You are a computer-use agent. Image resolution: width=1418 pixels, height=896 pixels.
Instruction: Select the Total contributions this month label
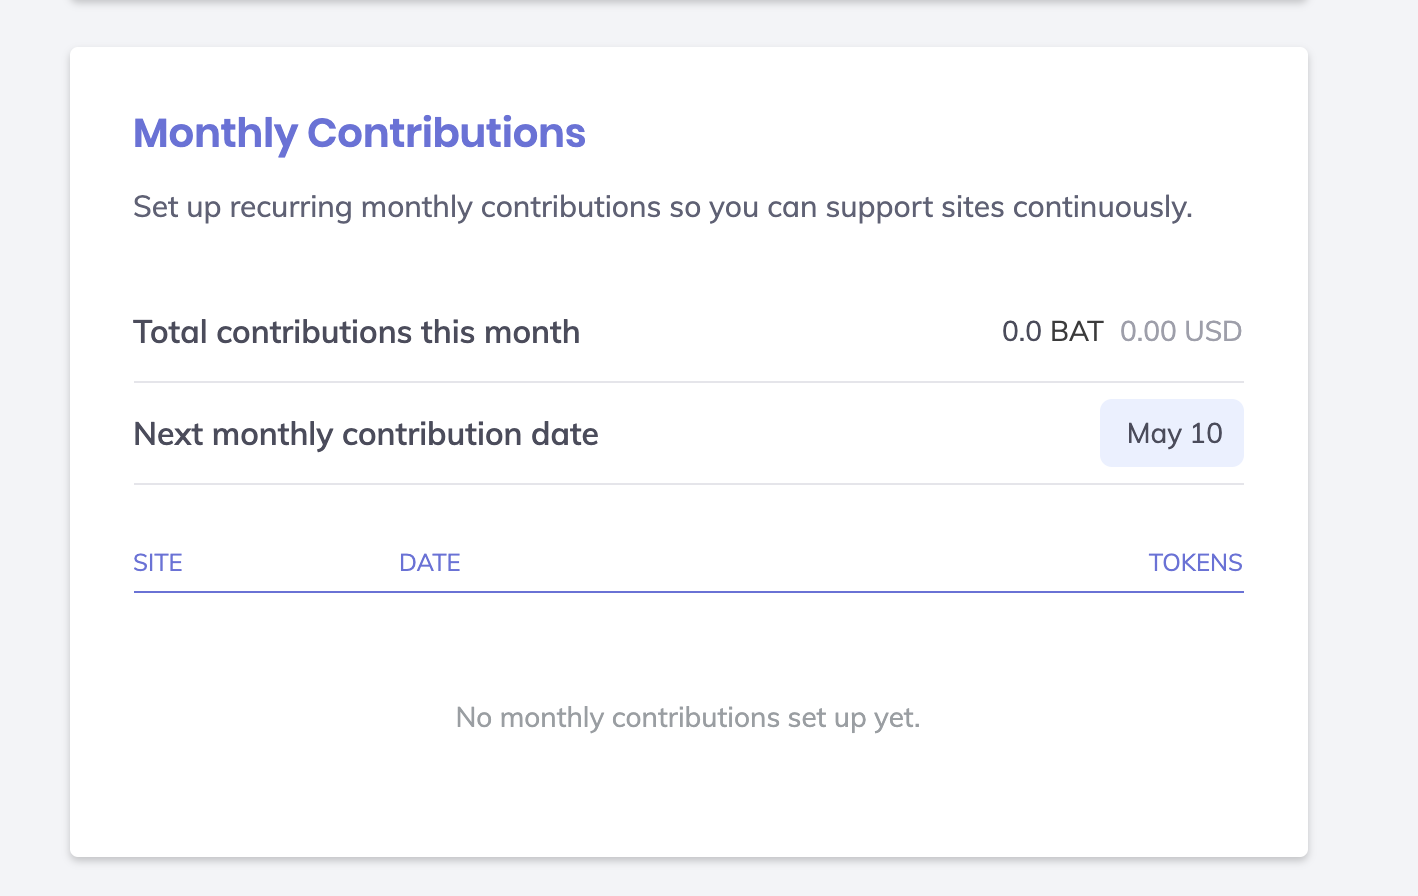tap(356, 332)
